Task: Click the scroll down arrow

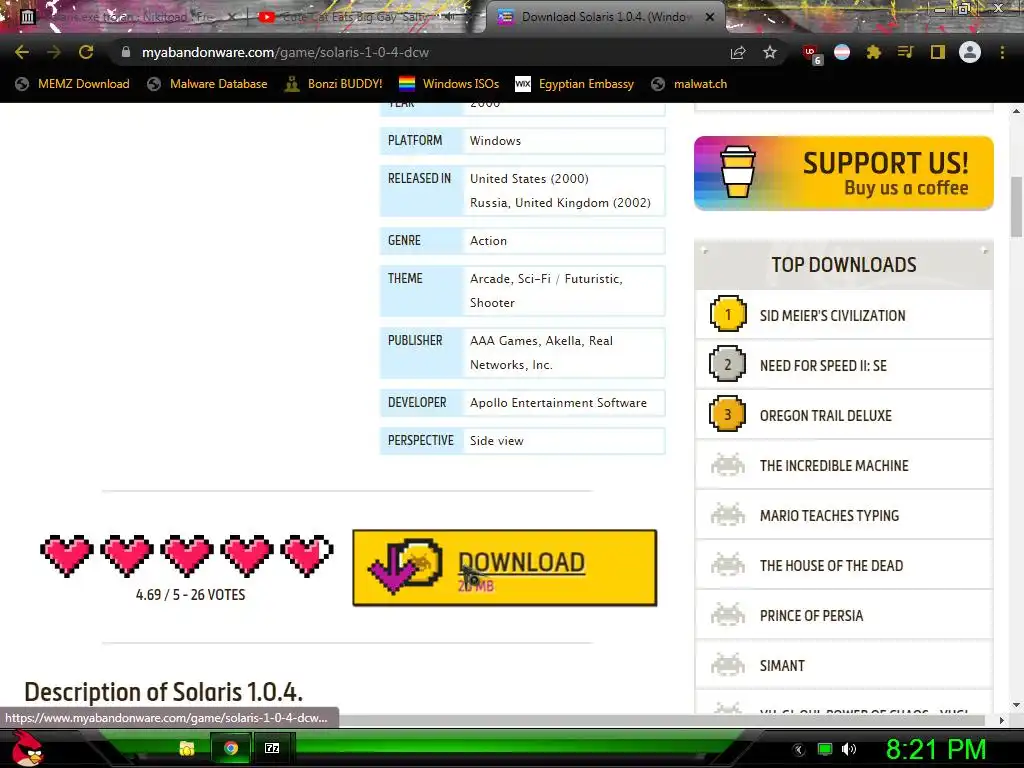Action: coord(1016,705)
